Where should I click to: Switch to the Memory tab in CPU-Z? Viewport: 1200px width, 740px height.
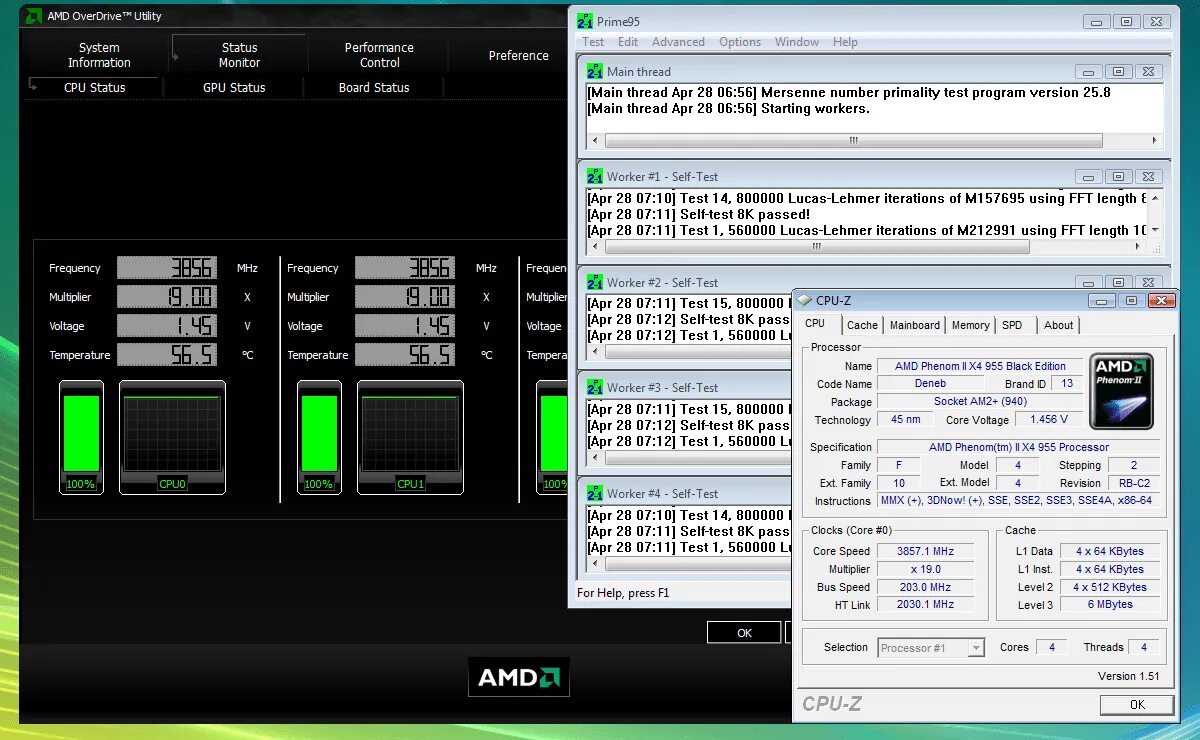pos(970,325)
